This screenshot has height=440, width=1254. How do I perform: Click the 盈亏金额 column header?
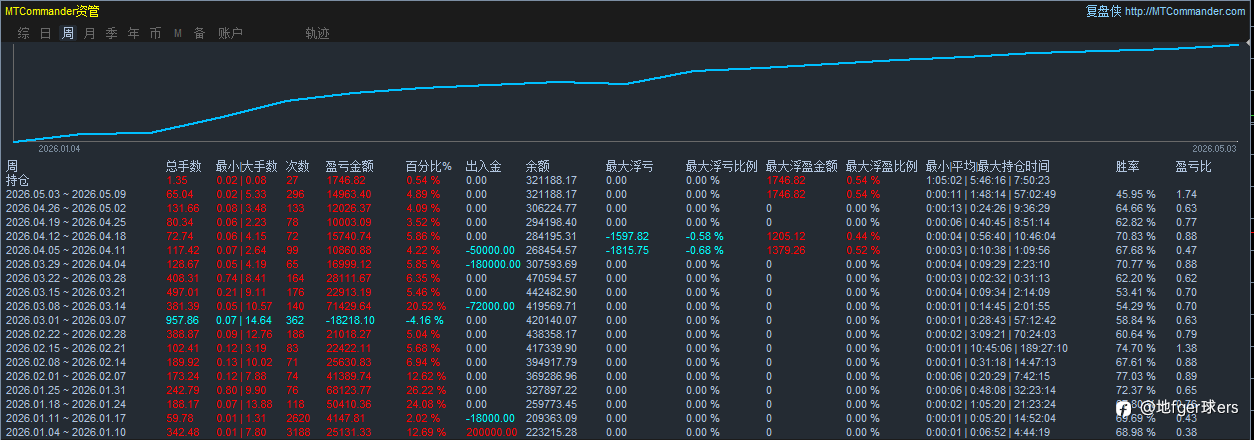click(350, 167)
